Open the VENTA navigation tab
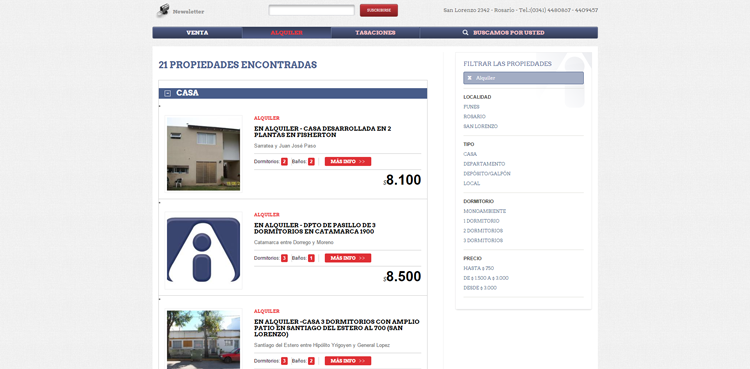 point(197,33)
